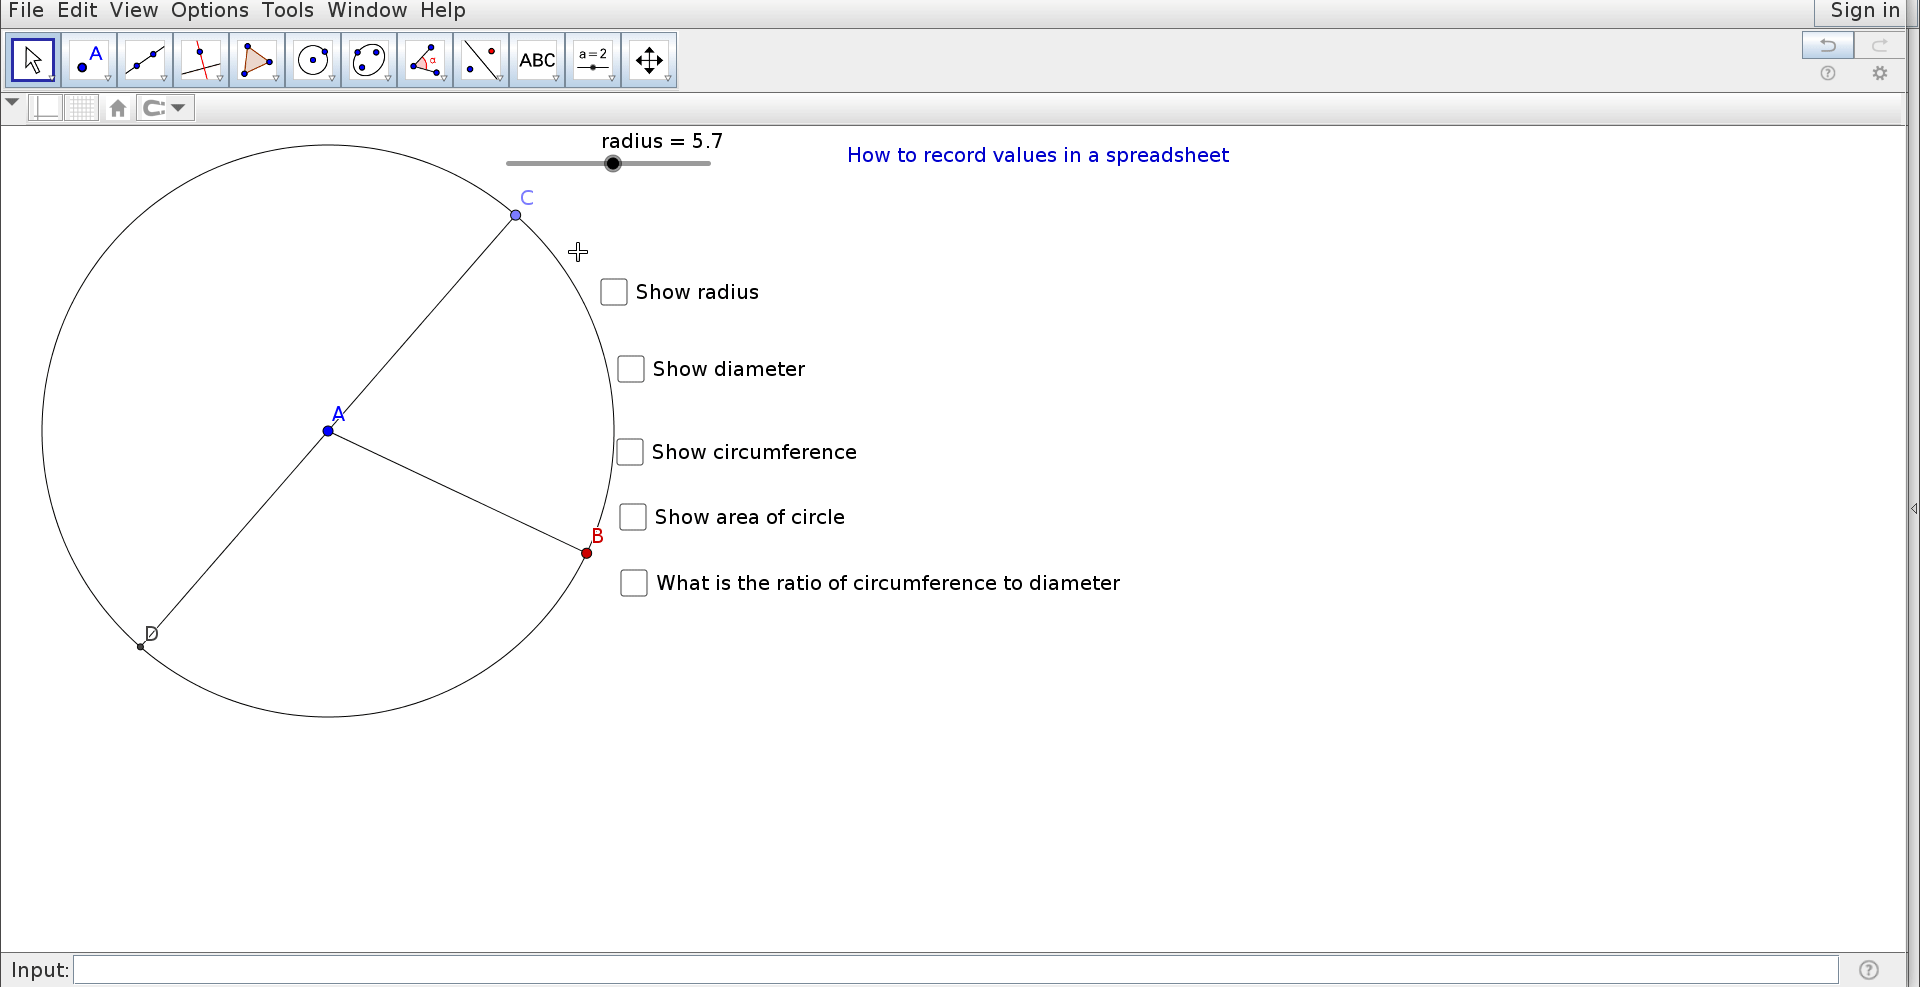Select the Reflect about Line tool
The image size is (1920, 987).
pyautogui.click(x=481, y=60)
